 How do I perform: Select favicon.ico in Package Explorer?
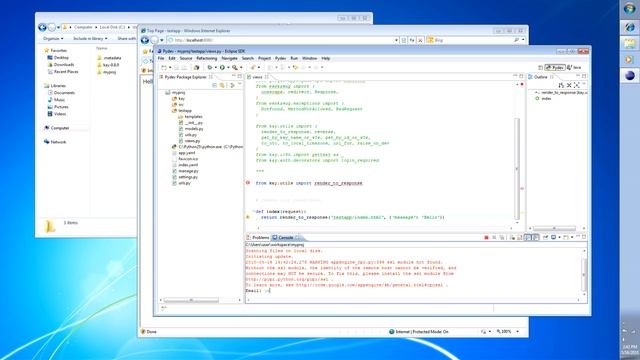[185, 159]
